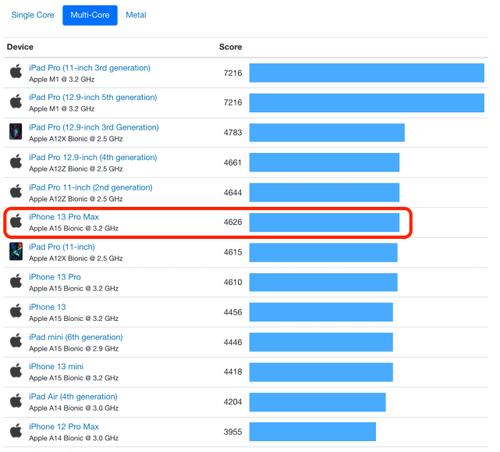Click the score bar for 4783

point(327,132)
